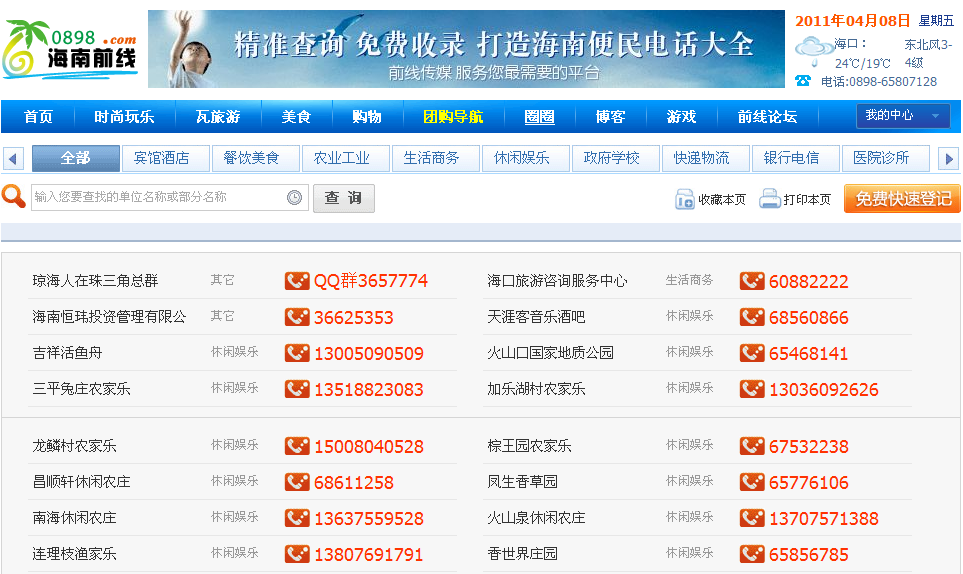This screenshot has height=574, width=963.
Task: Click phone icon beside 60882222
Action: (752, 281)
